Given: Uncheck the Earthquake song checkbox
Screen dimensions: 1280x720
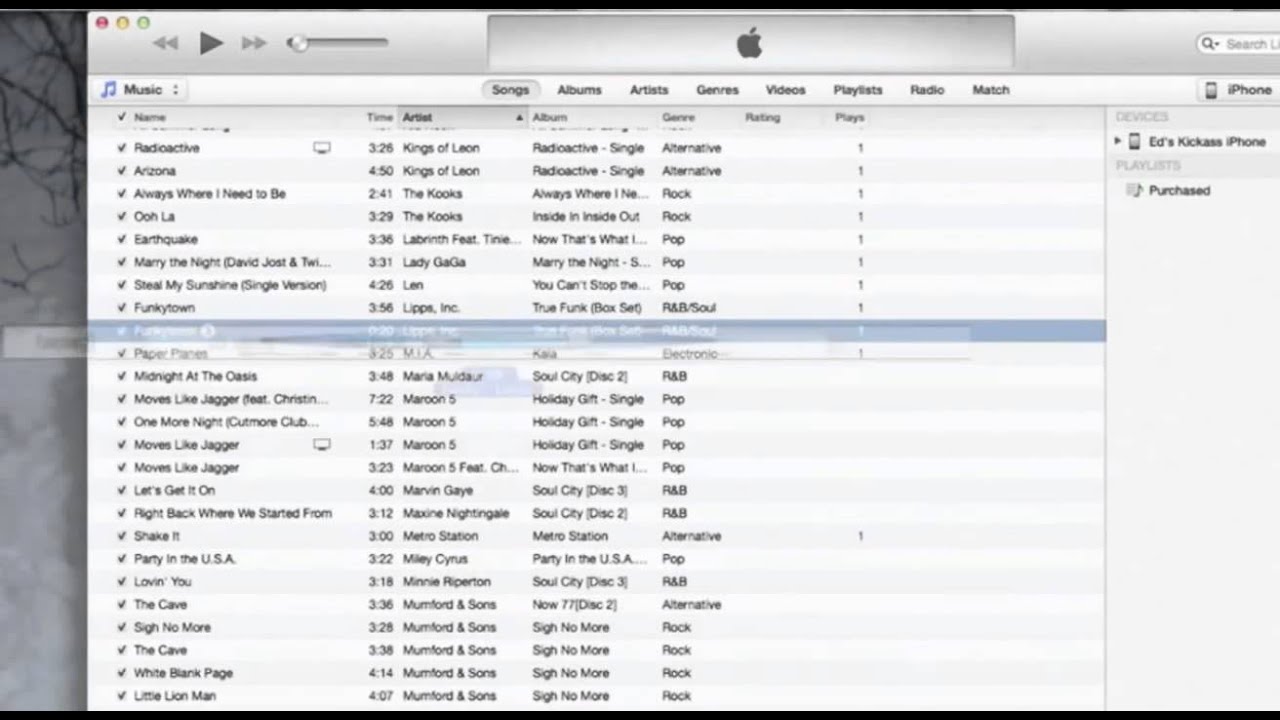Looking at the screenshot, I should 121,239.
